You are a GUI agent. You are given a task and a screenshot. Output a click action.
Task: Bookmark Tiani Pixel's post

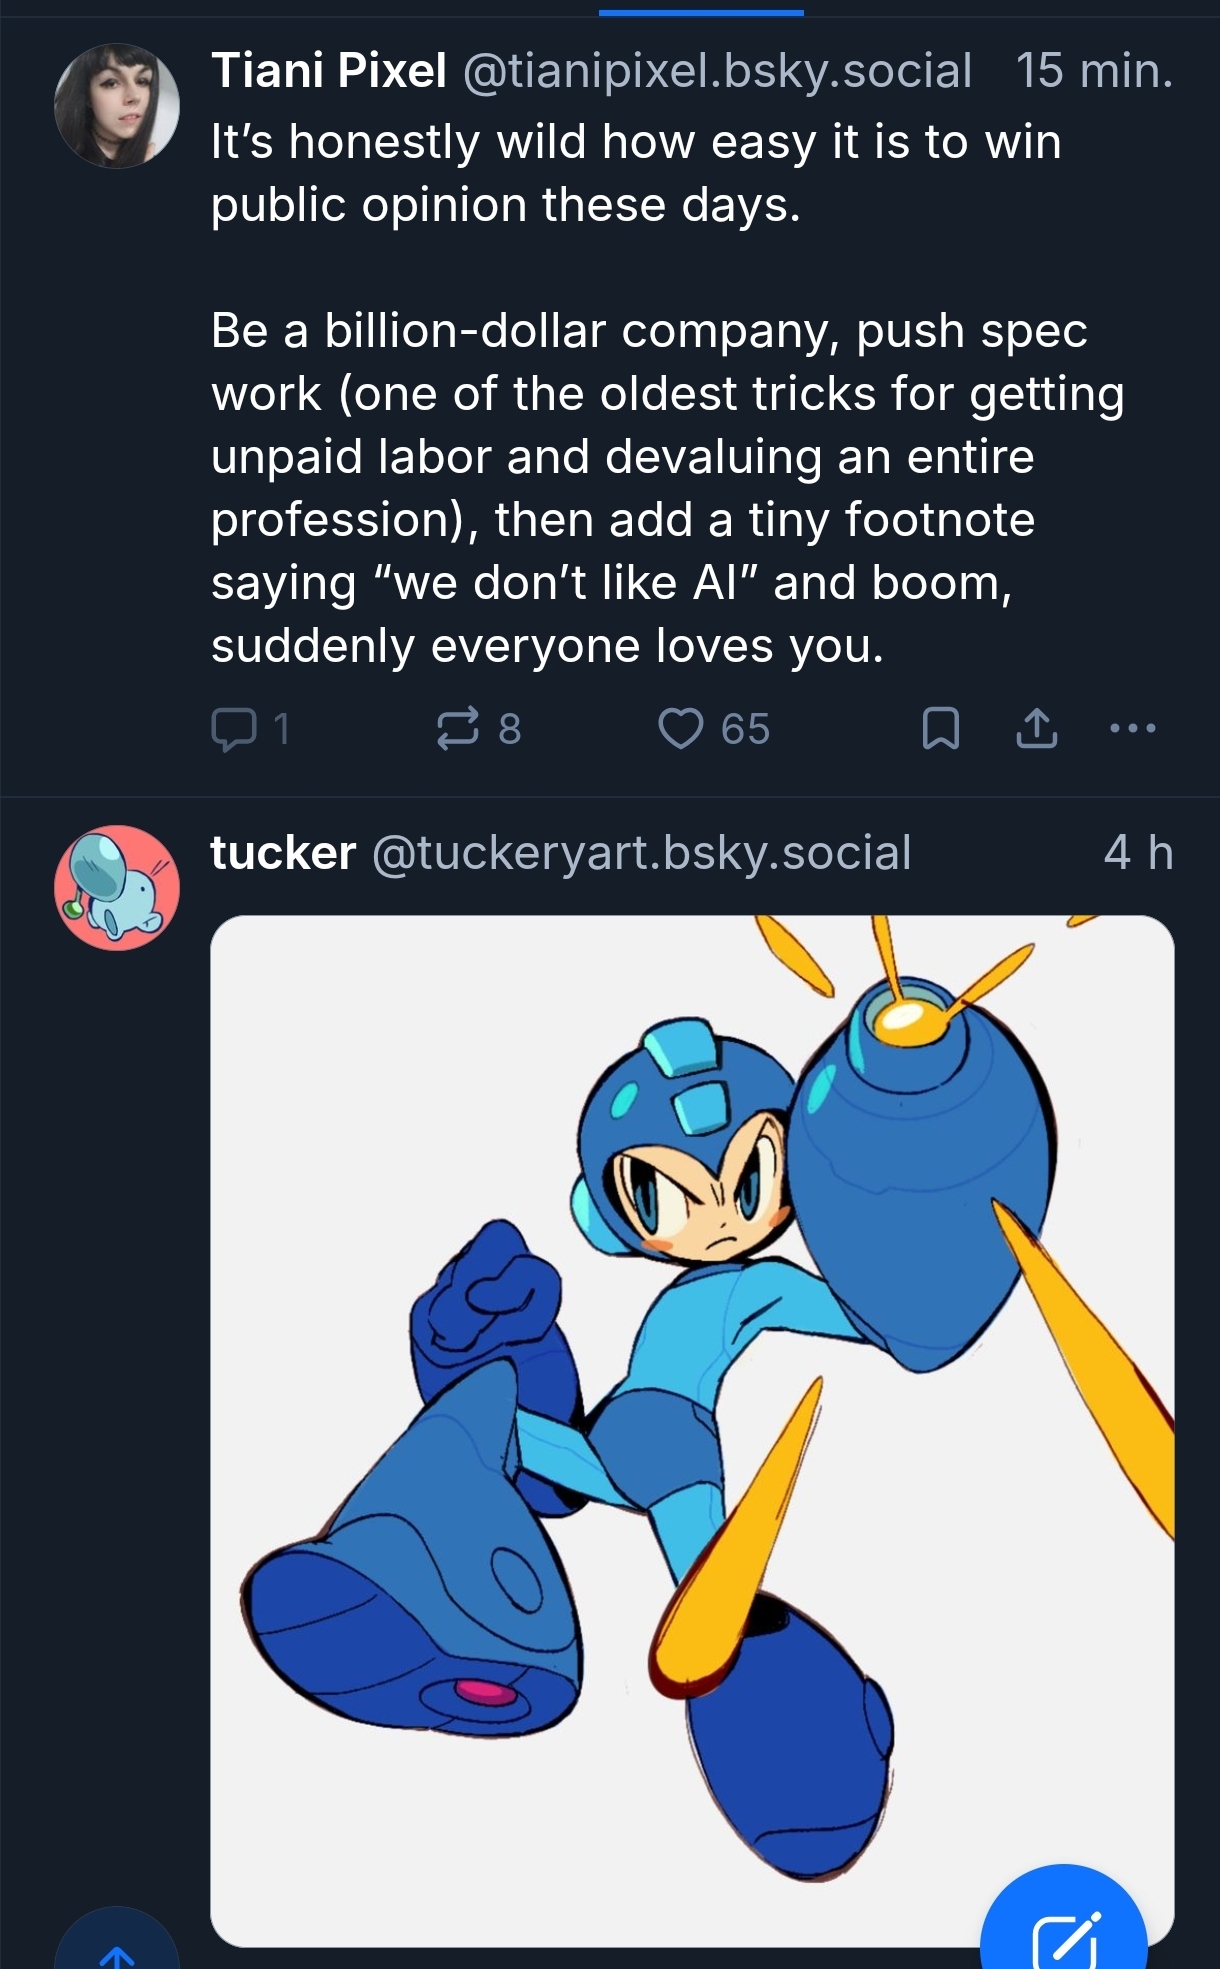[940, 728]
